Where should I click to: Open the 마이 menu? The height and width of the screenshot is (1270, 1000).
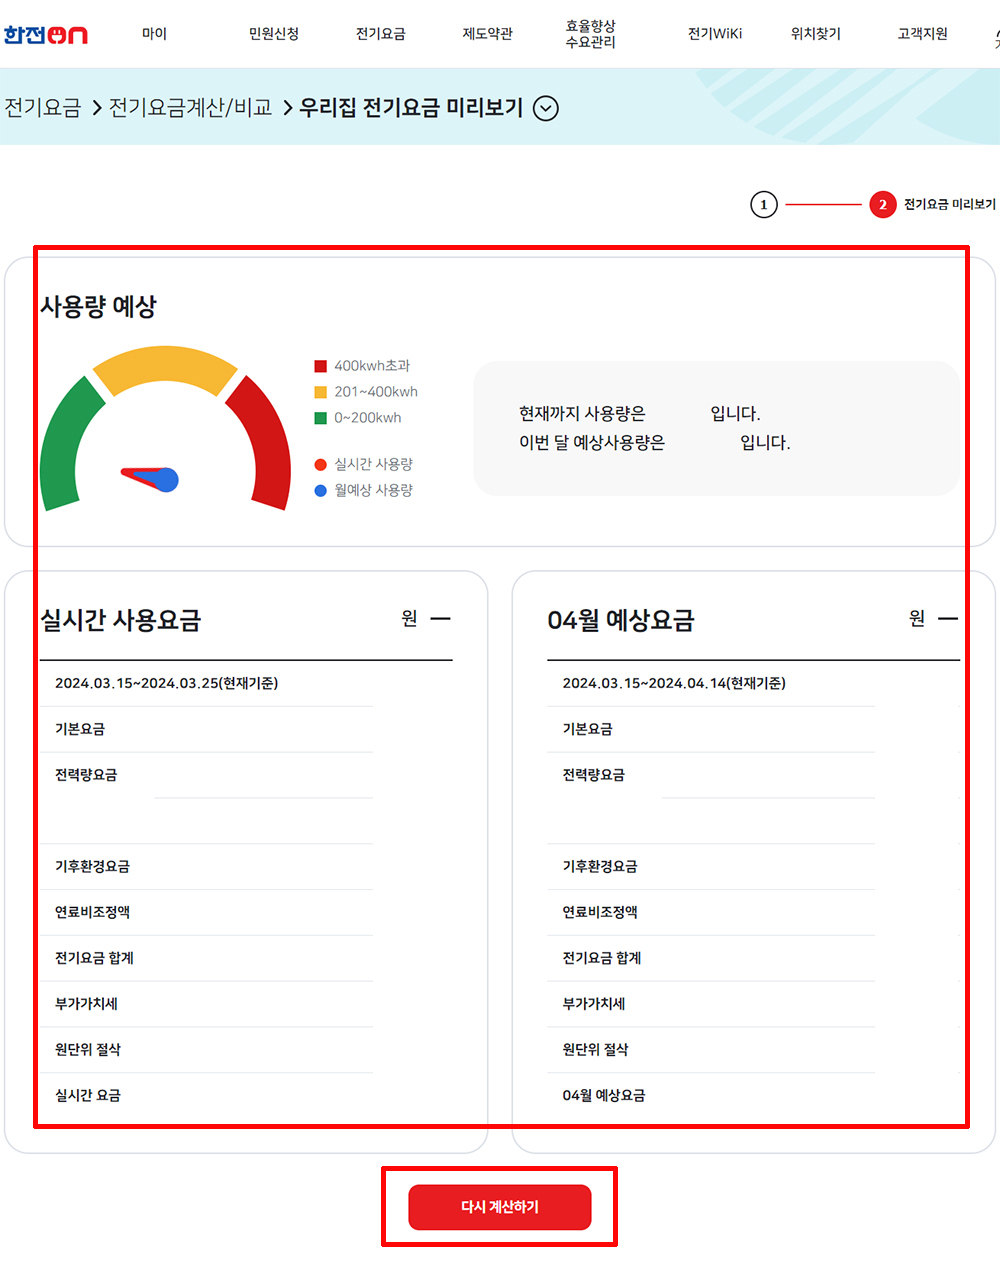154,34
